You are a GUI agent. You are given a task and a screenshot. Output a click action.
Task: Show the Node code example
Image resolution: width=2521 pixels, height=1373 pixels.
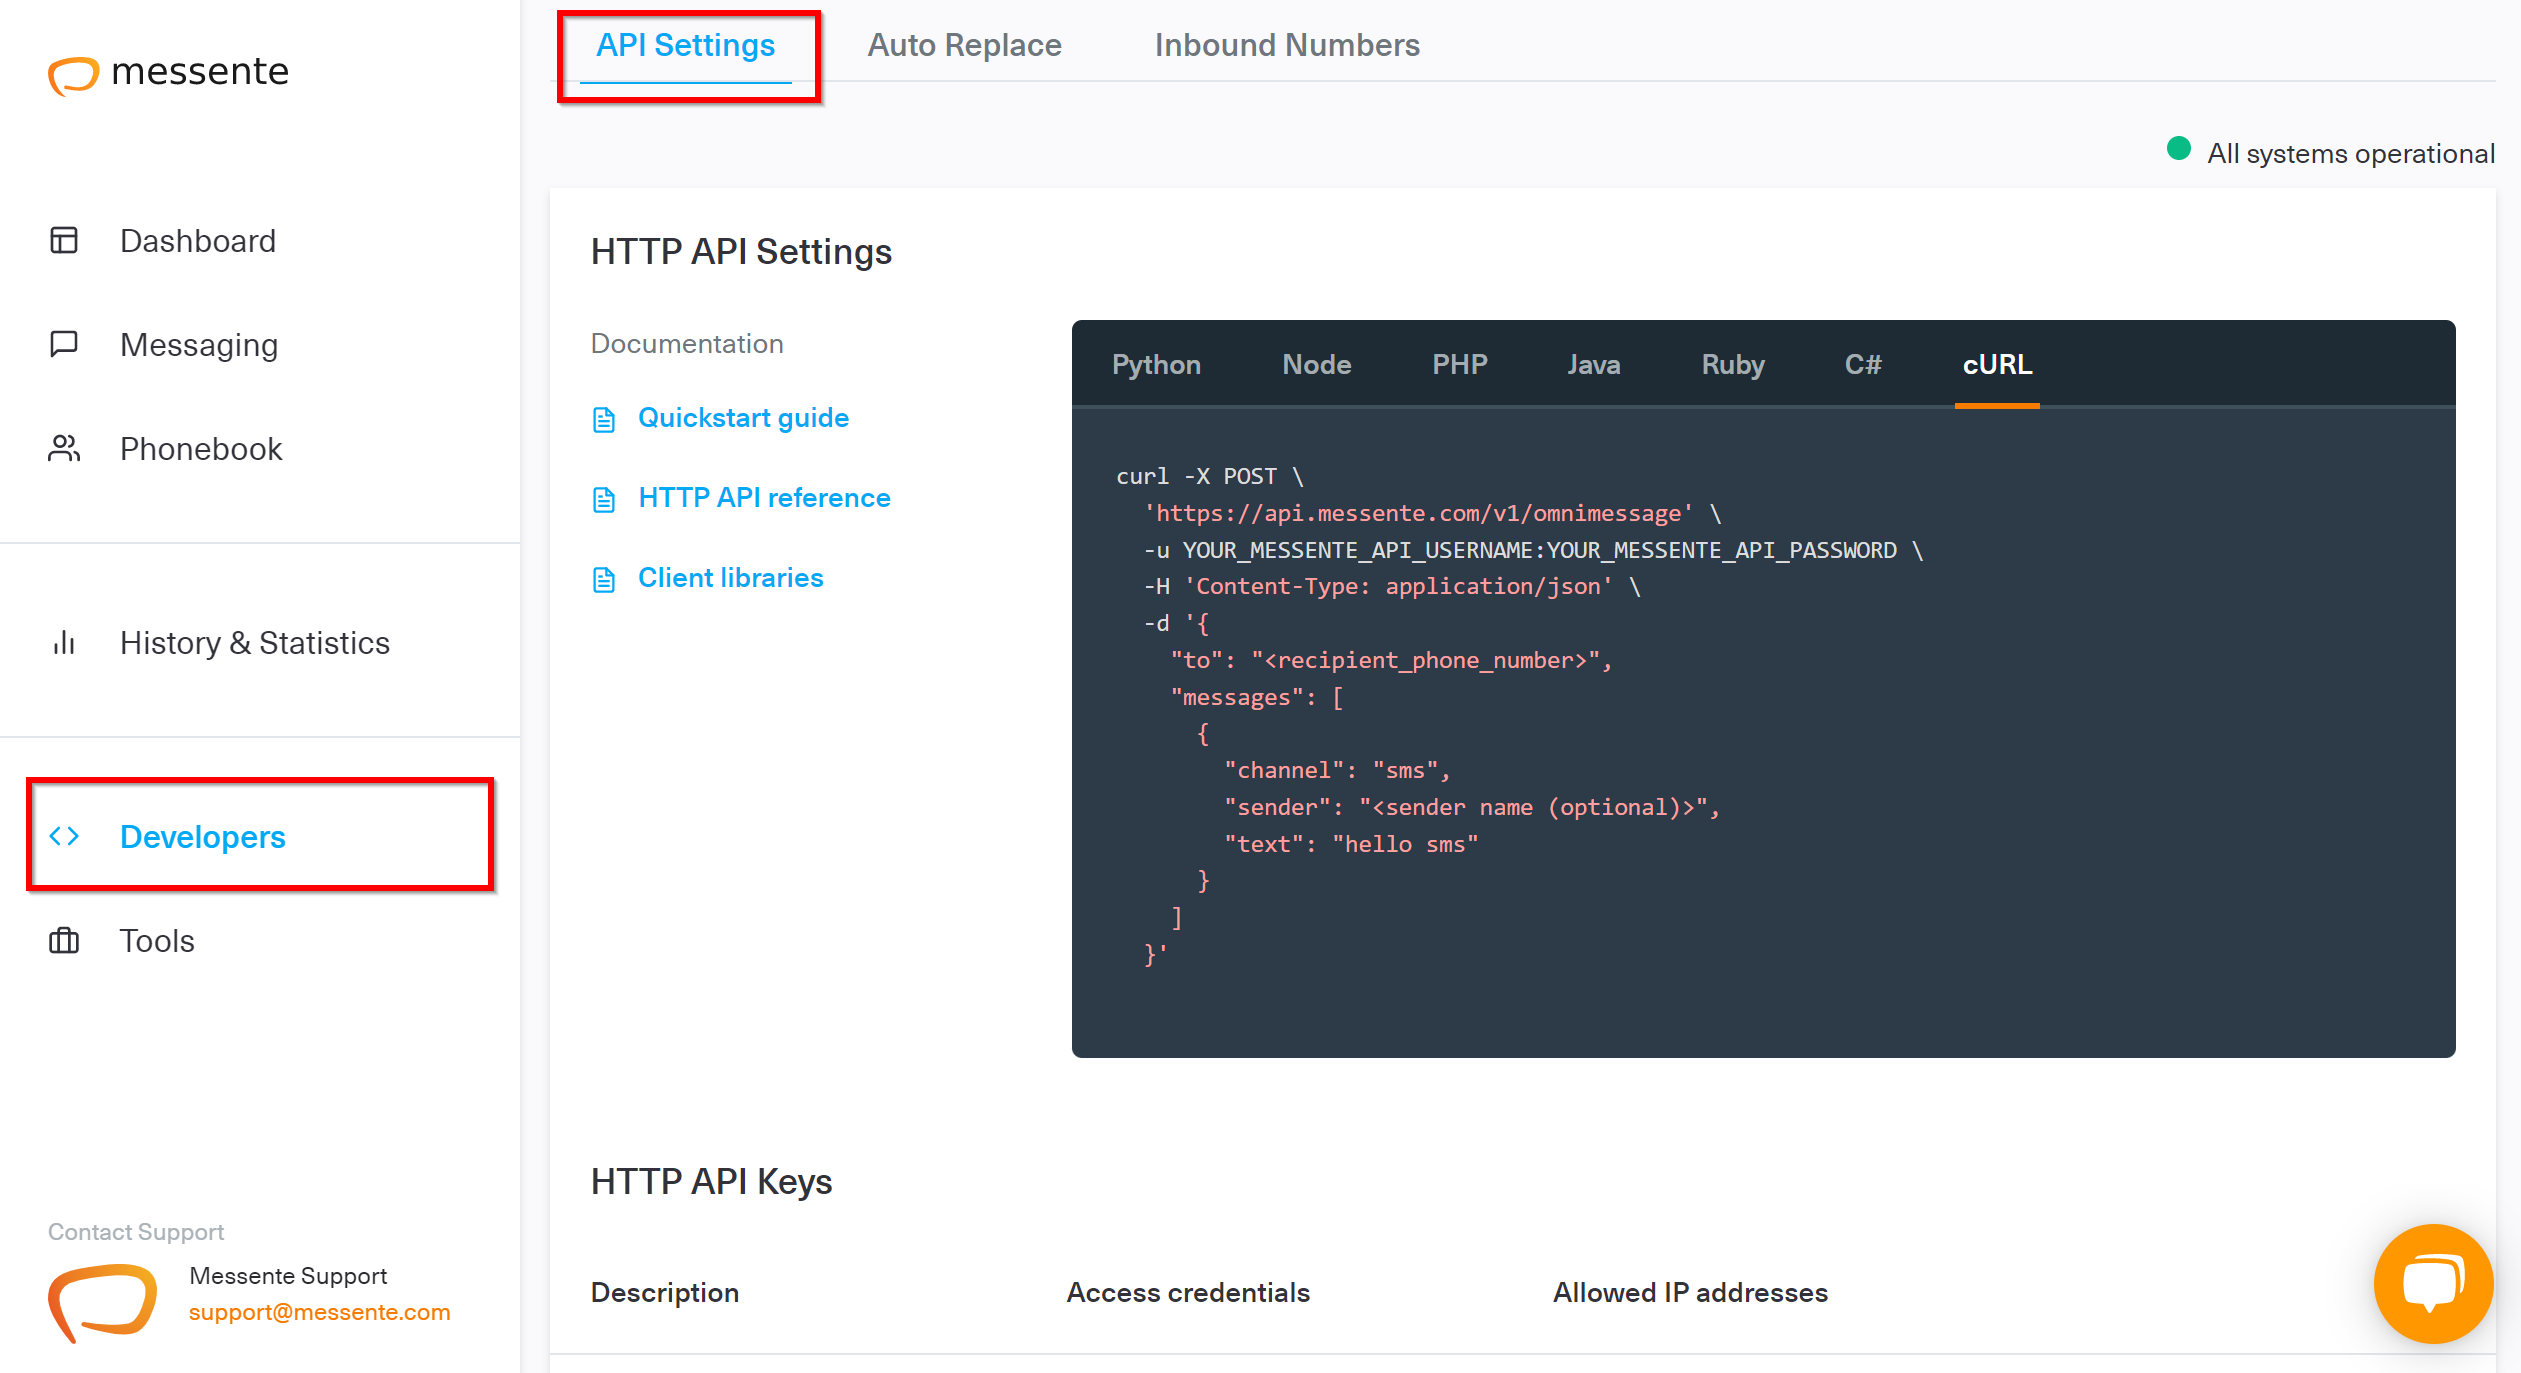(x=1316, y=365)
